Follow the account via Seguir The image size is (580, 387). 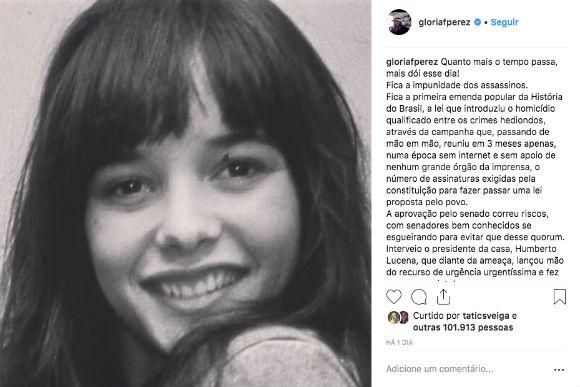coord(505,22)
